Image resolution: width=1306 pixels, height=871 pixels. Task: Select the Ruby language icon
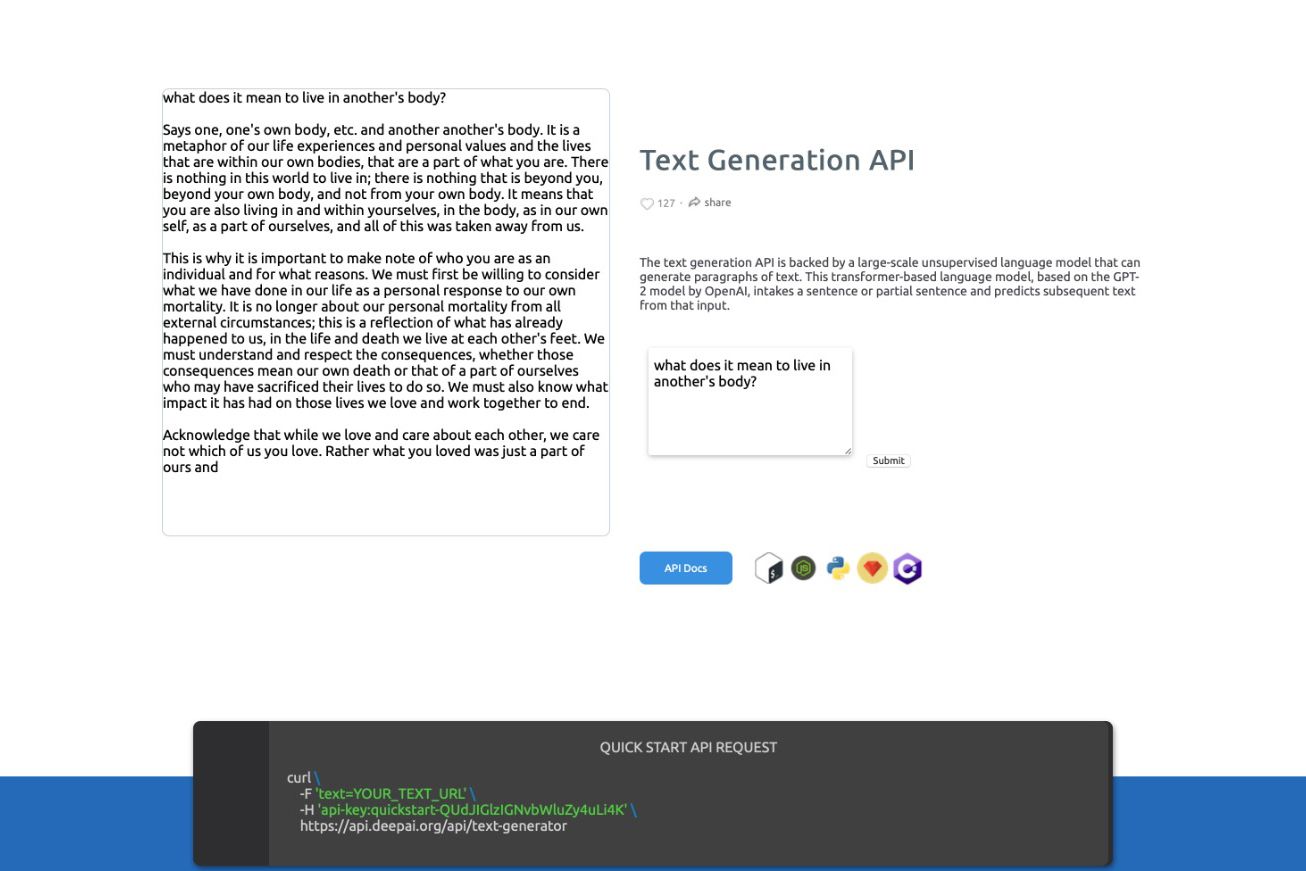pyautogui.click(x=872, y=568)
